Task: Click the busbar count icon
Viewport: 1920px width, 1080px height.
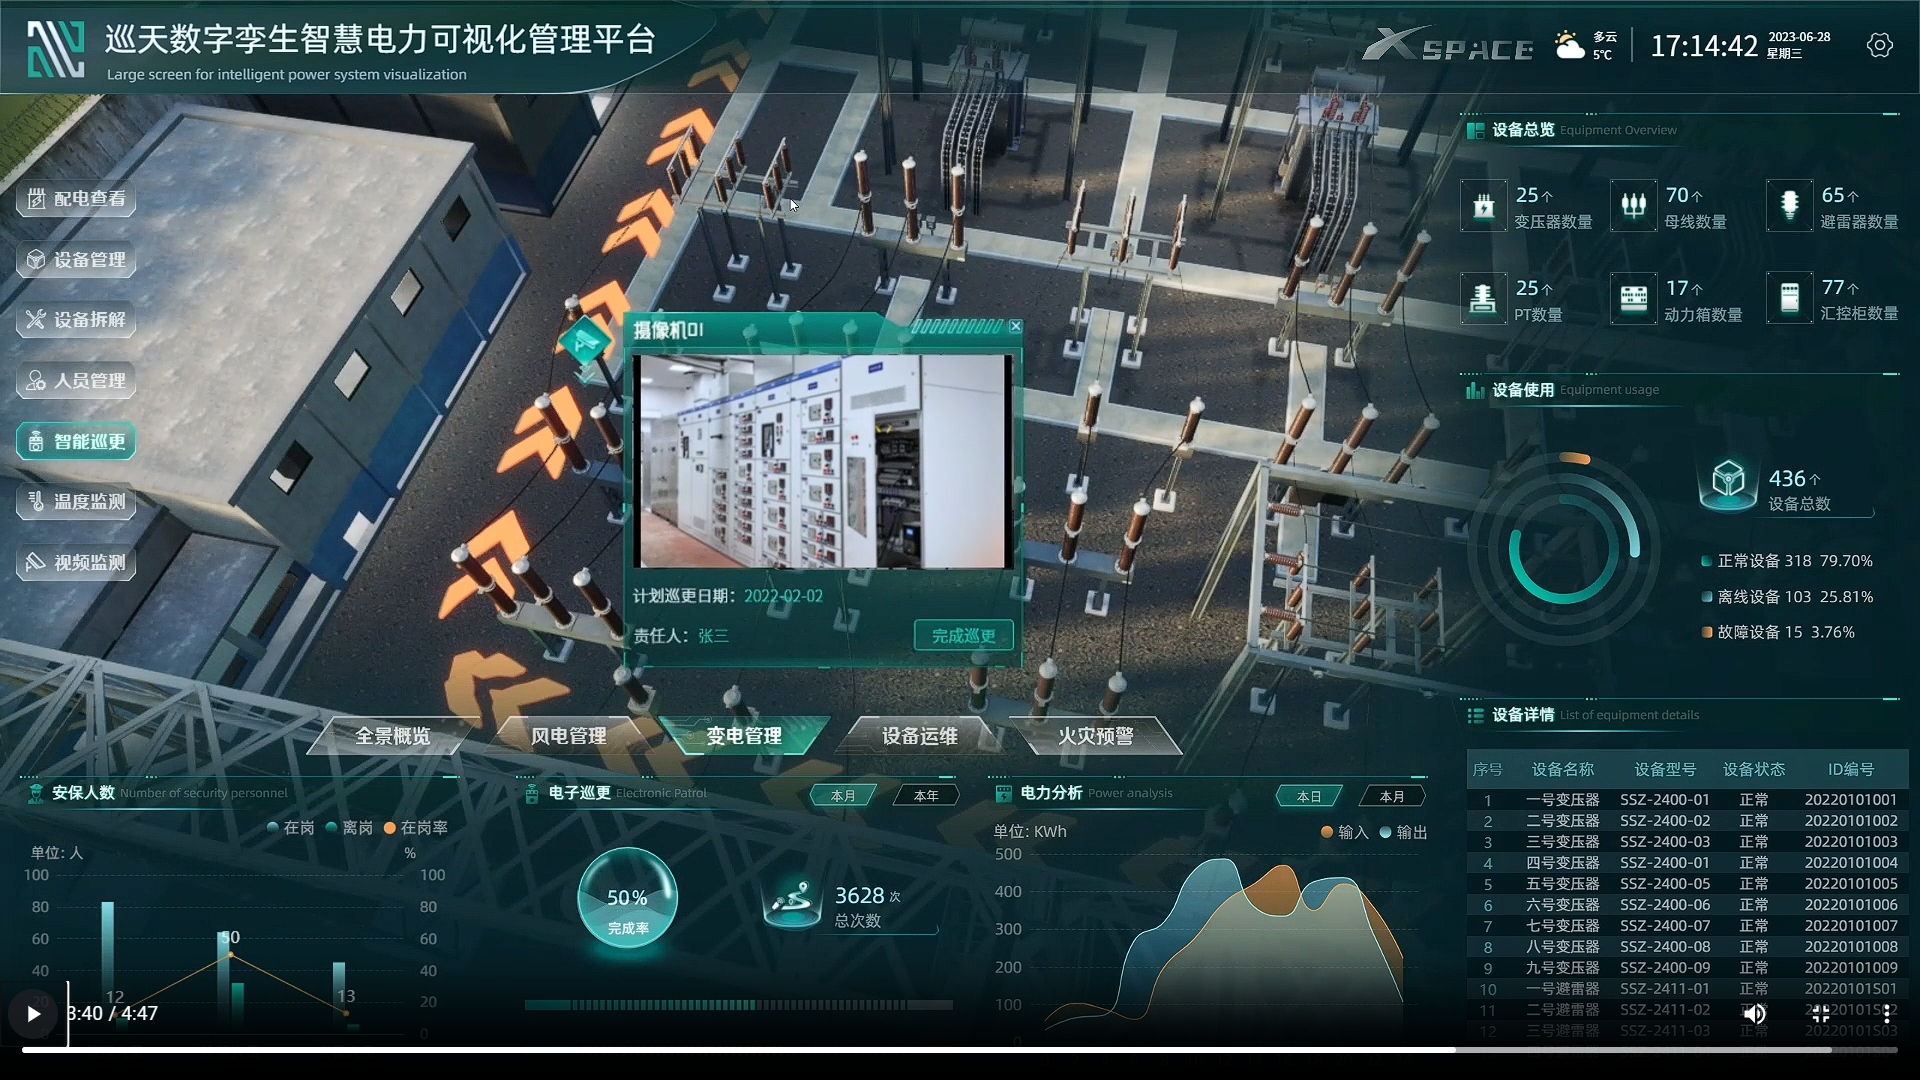Action: tap(1633, 206)
